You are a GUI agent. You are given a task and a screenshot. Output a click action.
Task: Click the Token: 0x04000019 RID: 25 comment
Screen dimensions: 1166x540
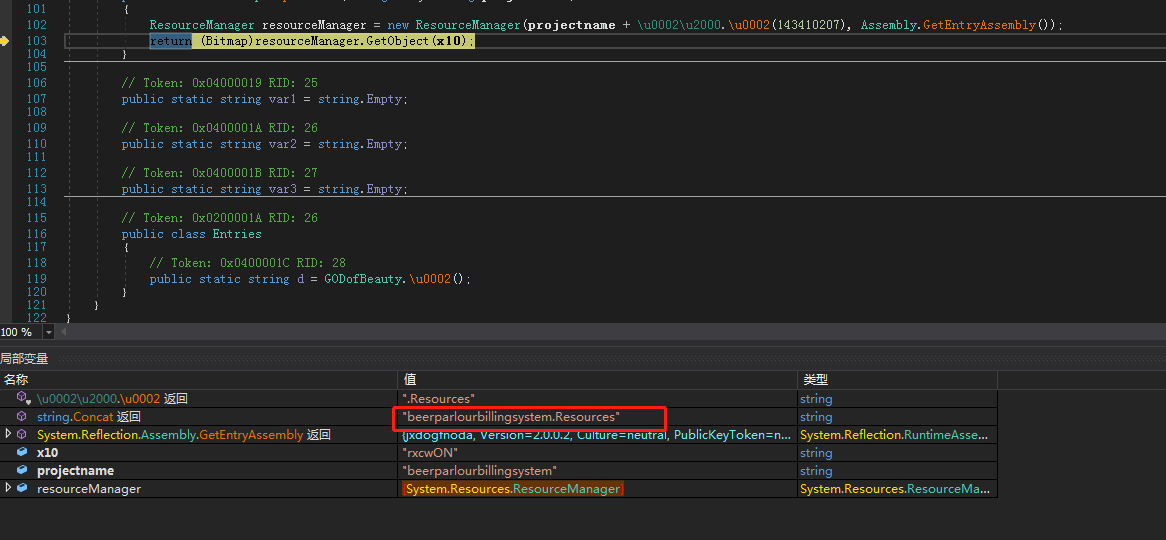(x=220, y=83)
